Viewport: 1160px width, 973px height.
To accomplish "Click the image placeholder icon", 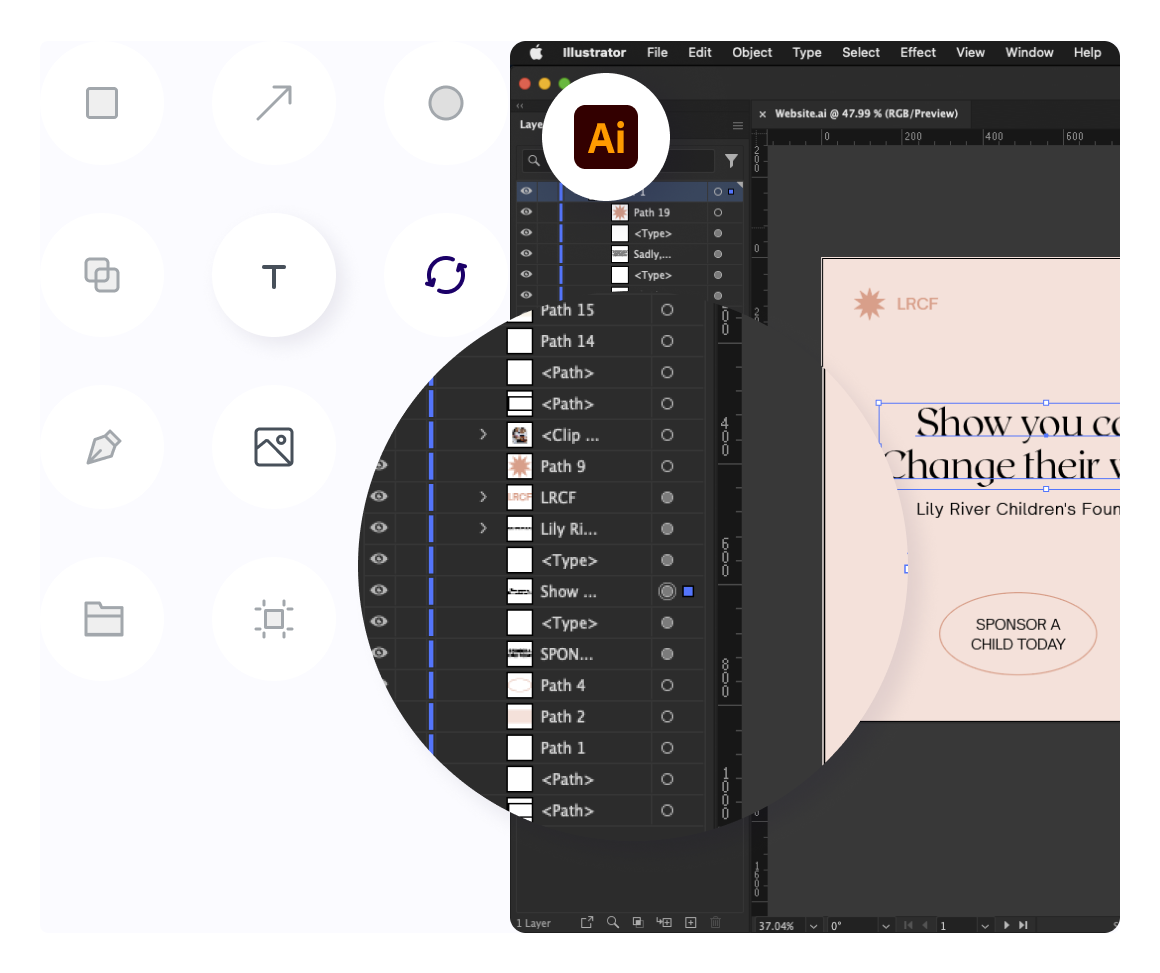I will 273,447.
